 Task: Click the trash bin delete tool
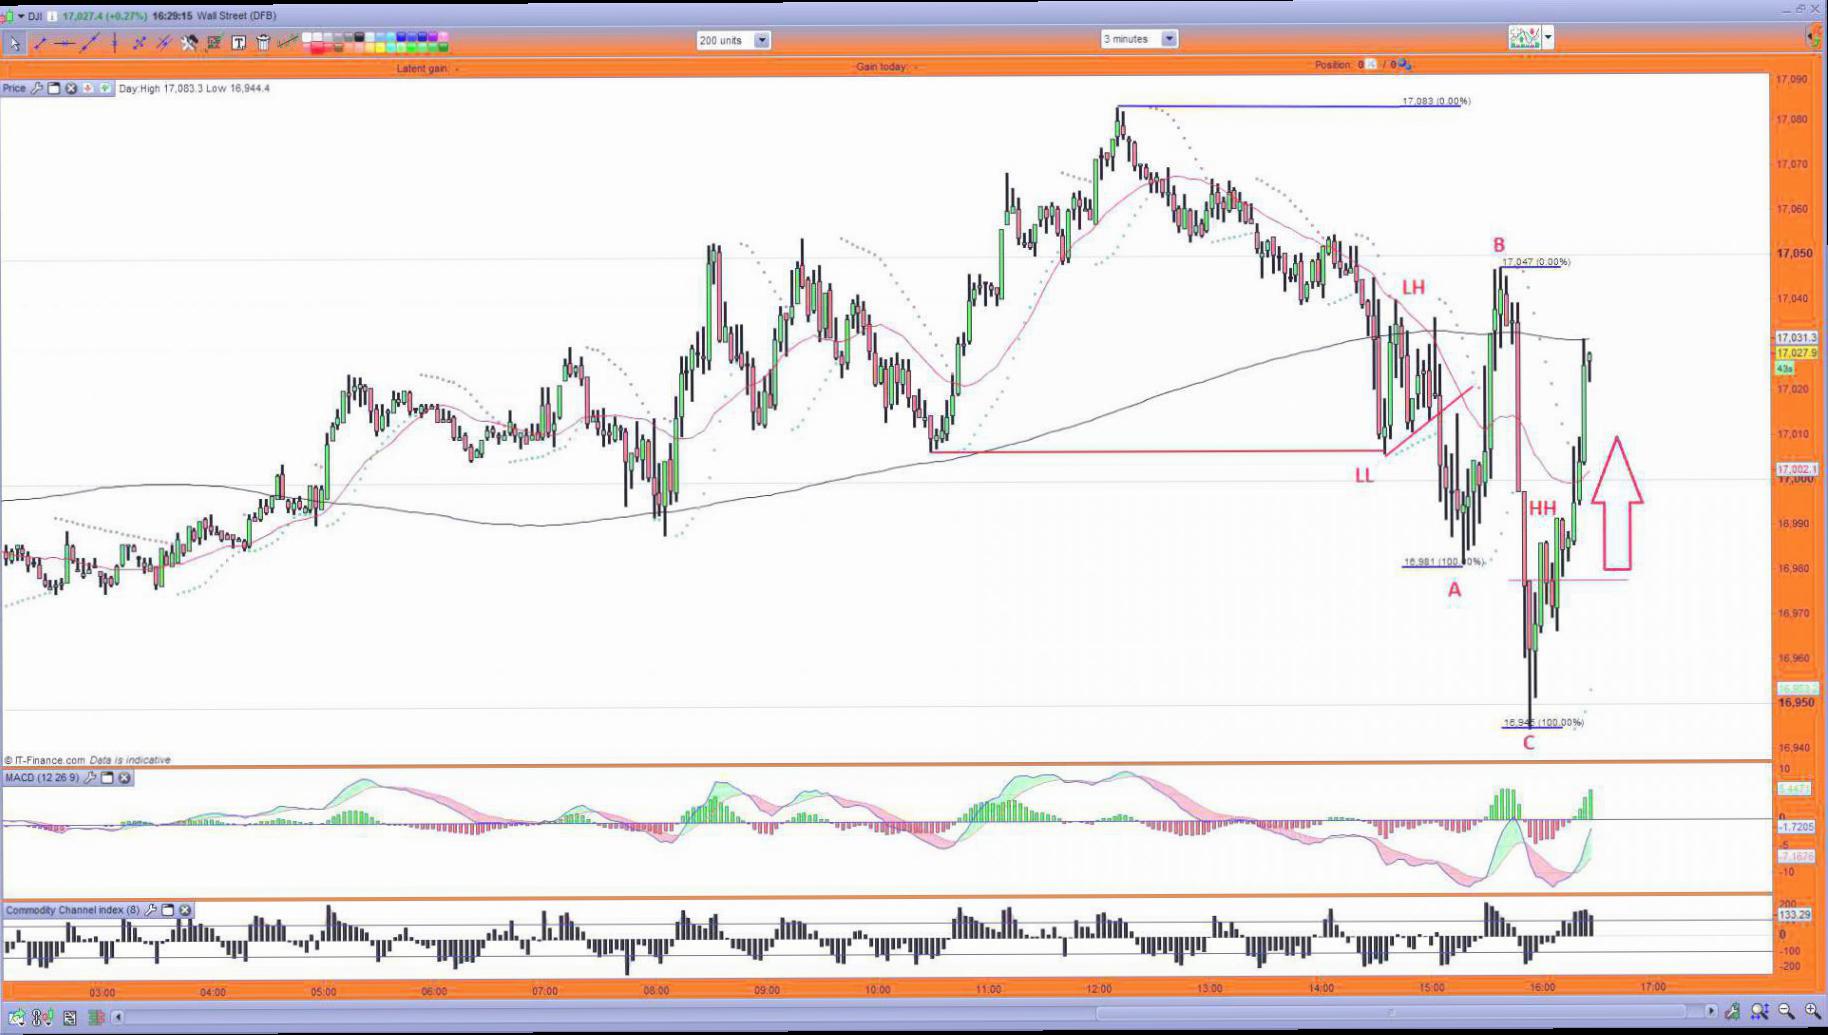(x=263, y=42)
